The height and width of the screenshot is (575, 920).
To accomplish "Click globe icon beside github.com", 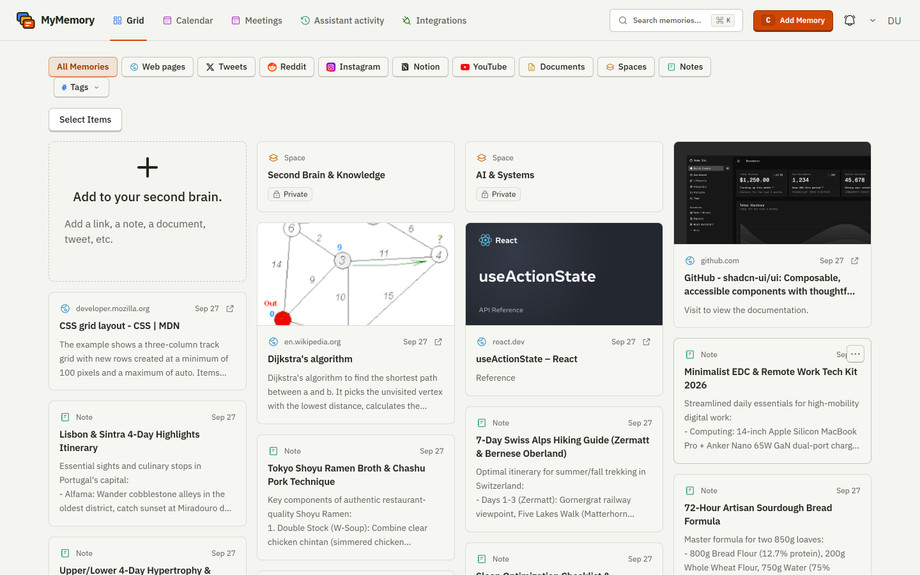I will click(x=690, y=261).
